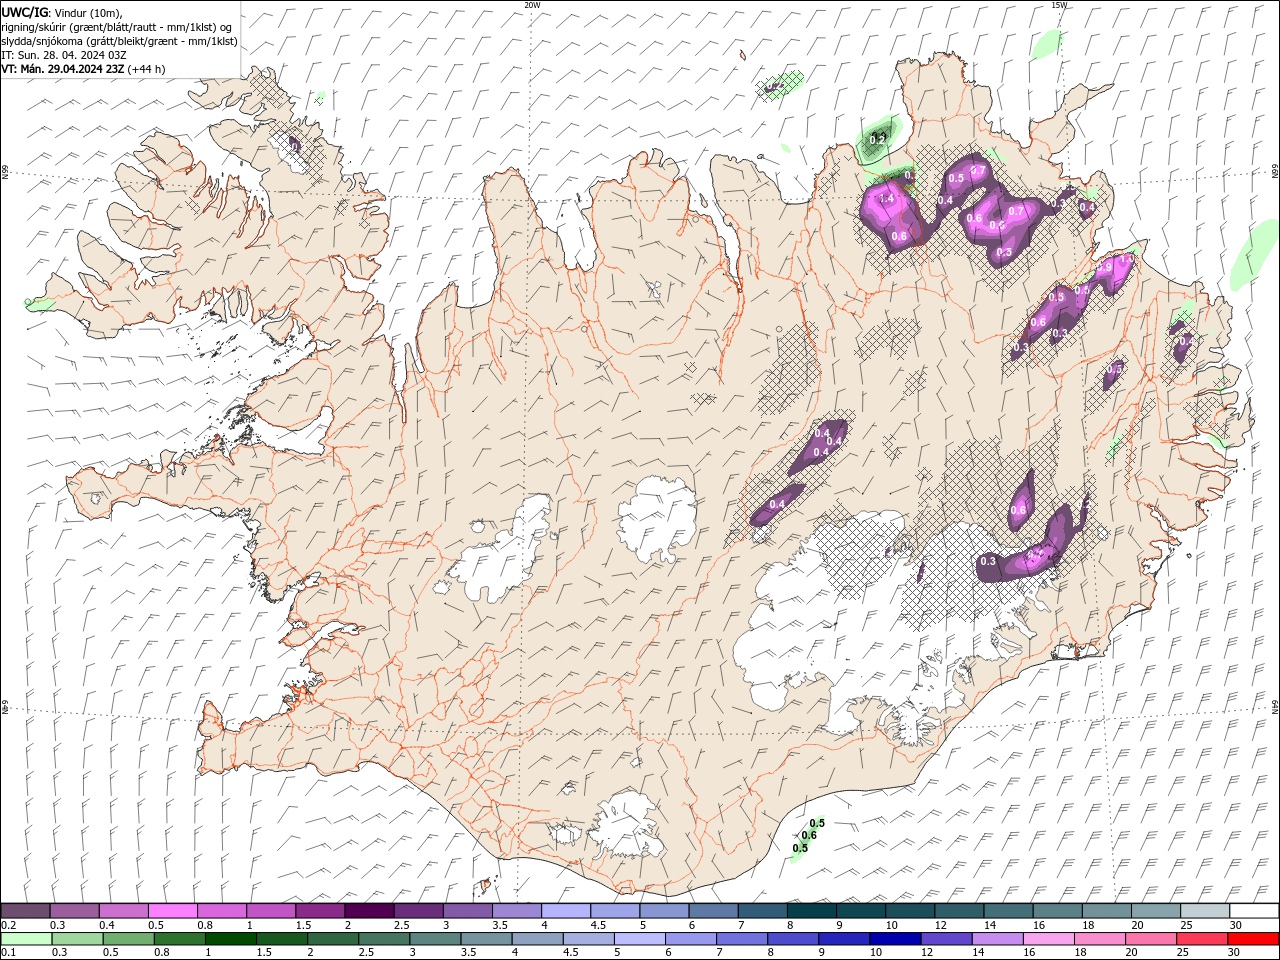
Task: Select the pale periwinkle 5 swatch in lower legend
Action: 640,939
